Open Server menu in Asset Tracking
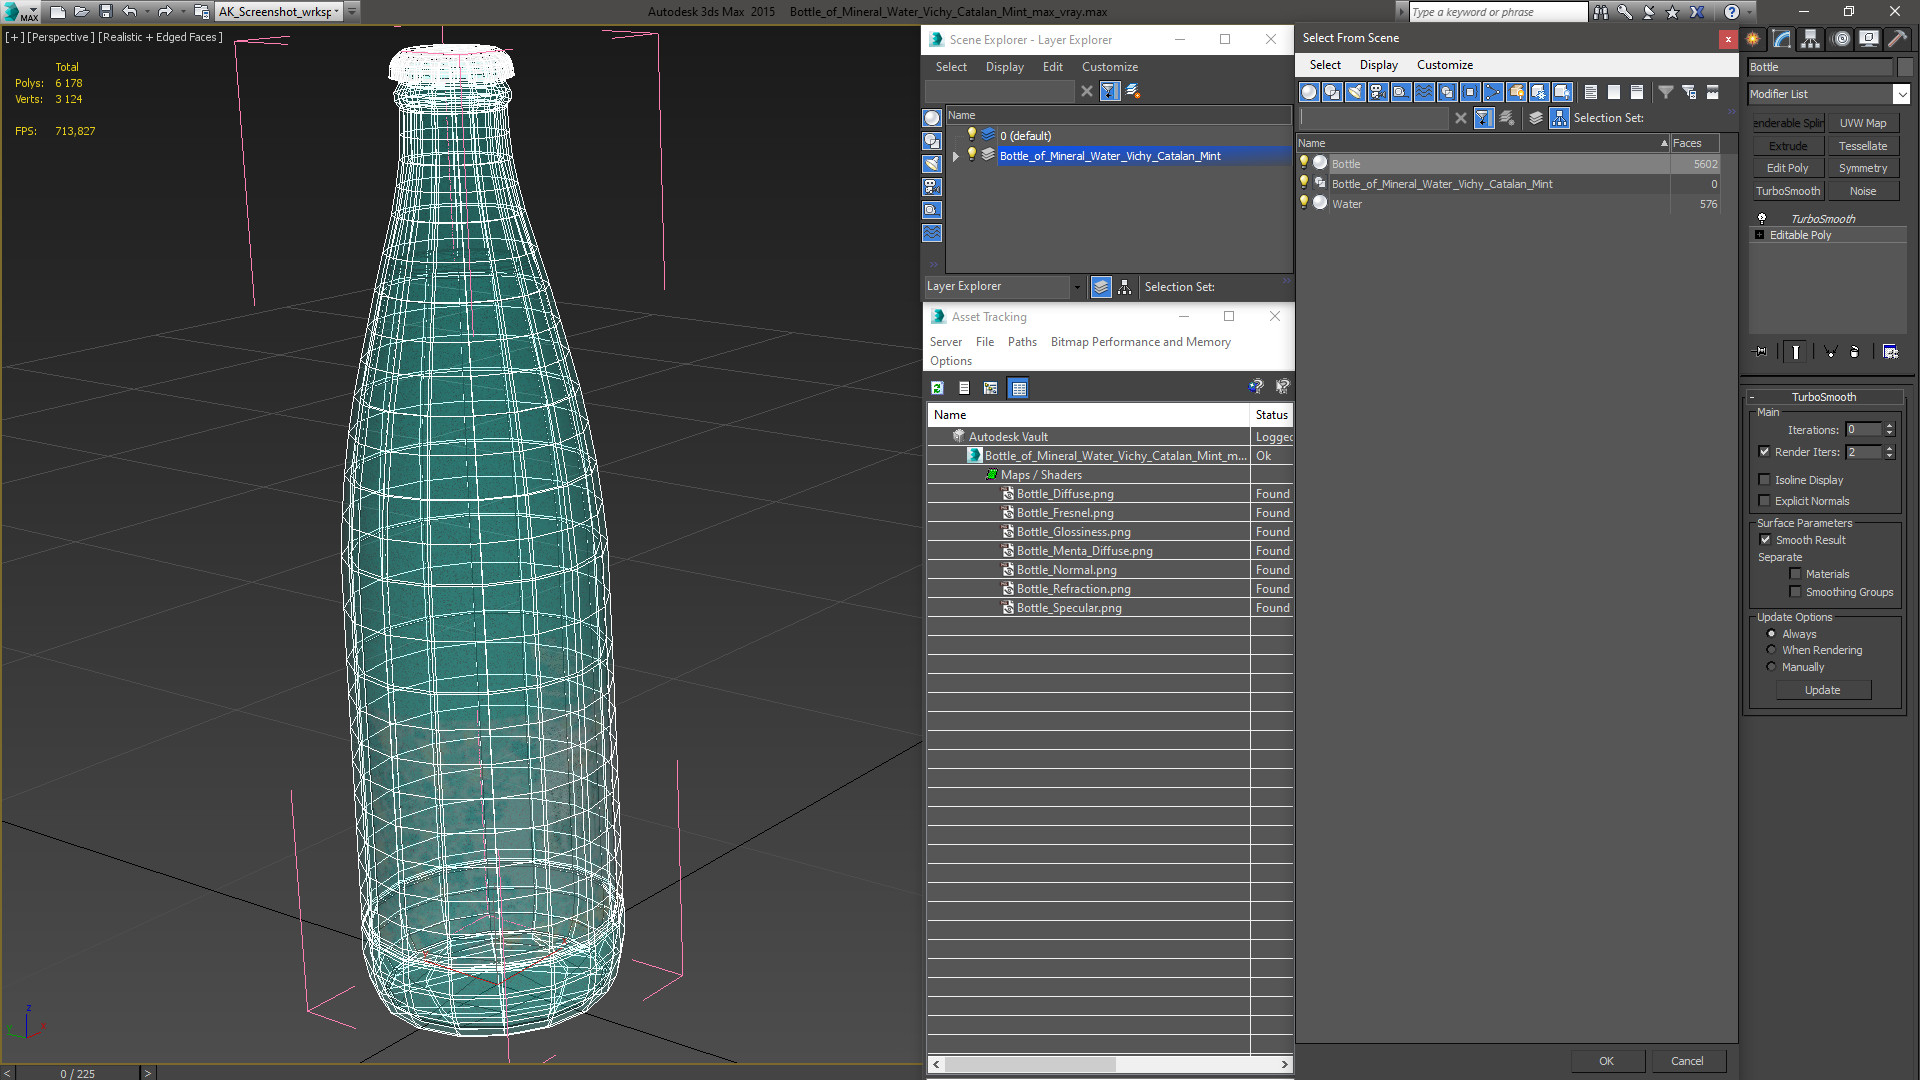The height and width of the screenshot is (1080, 1920). click(x=945, y=342)
